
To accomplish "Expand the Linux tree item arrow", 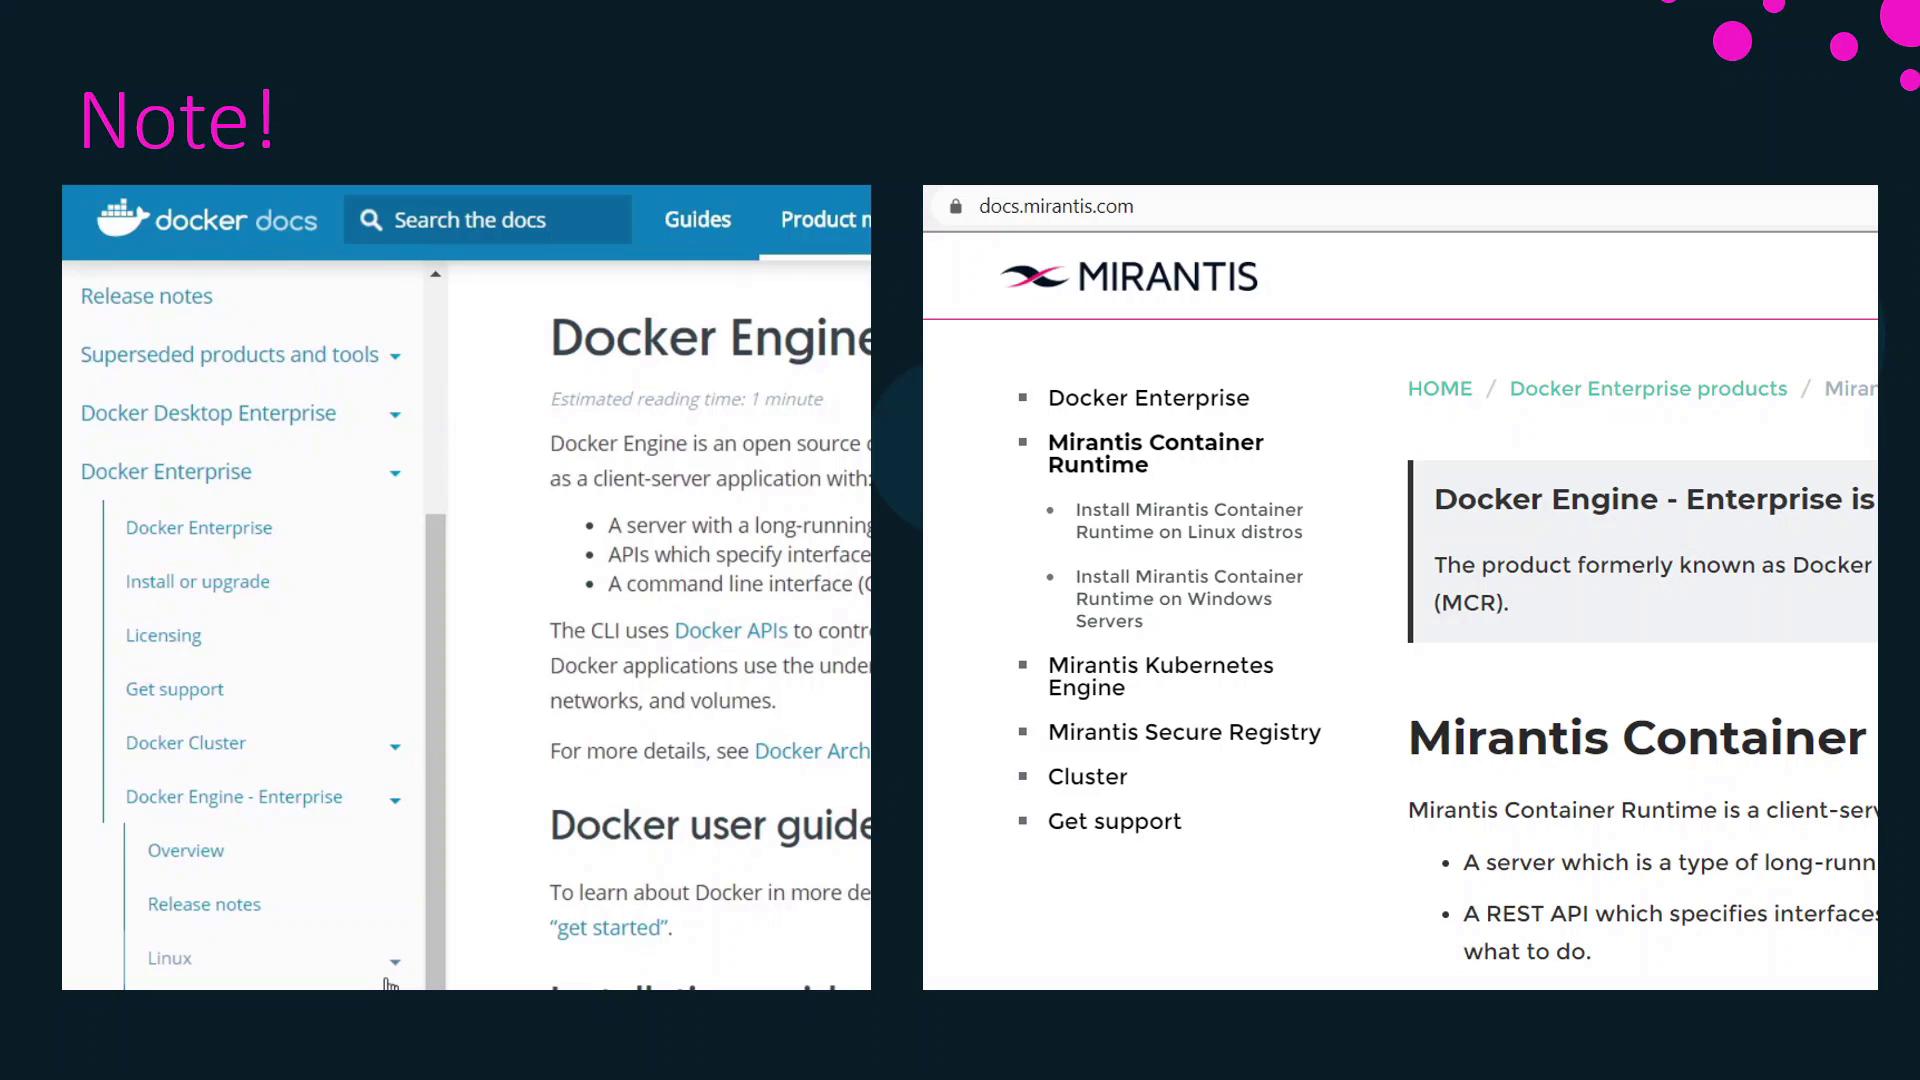I will point(395,962).
